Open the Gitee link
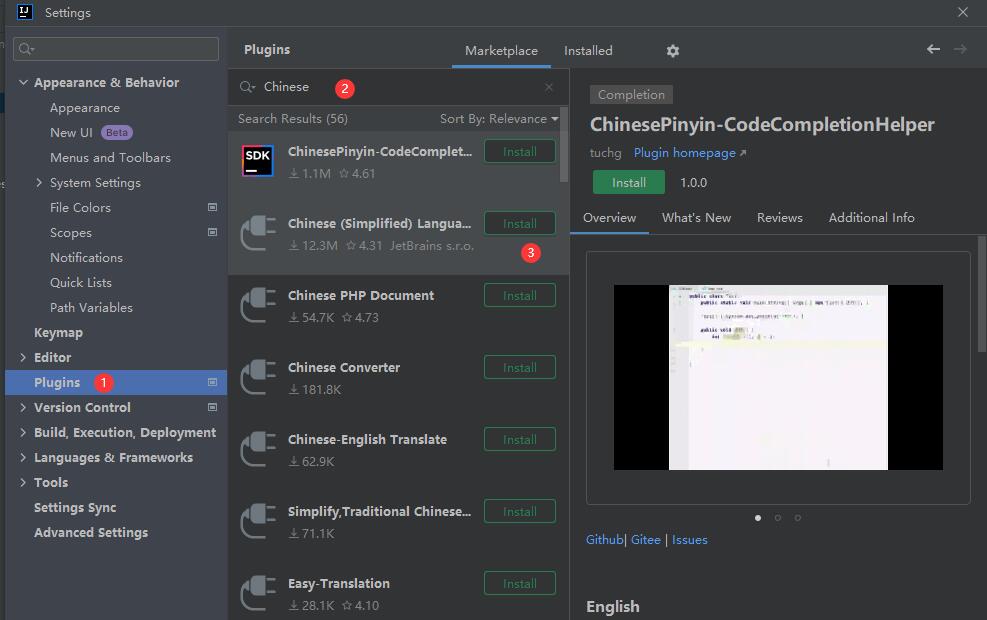Image resolution: width=987 pixels, height=620 pixels. tap(646, 540)
